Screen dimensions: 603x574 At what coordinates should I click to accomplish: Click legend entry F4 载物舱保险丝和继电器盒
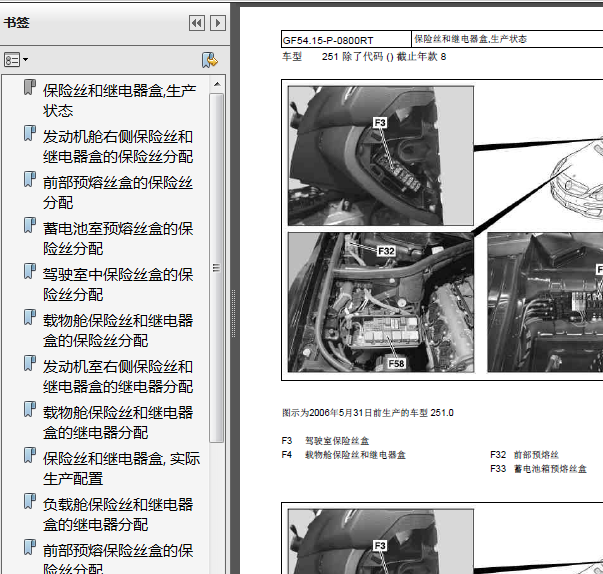pos(344,455)
